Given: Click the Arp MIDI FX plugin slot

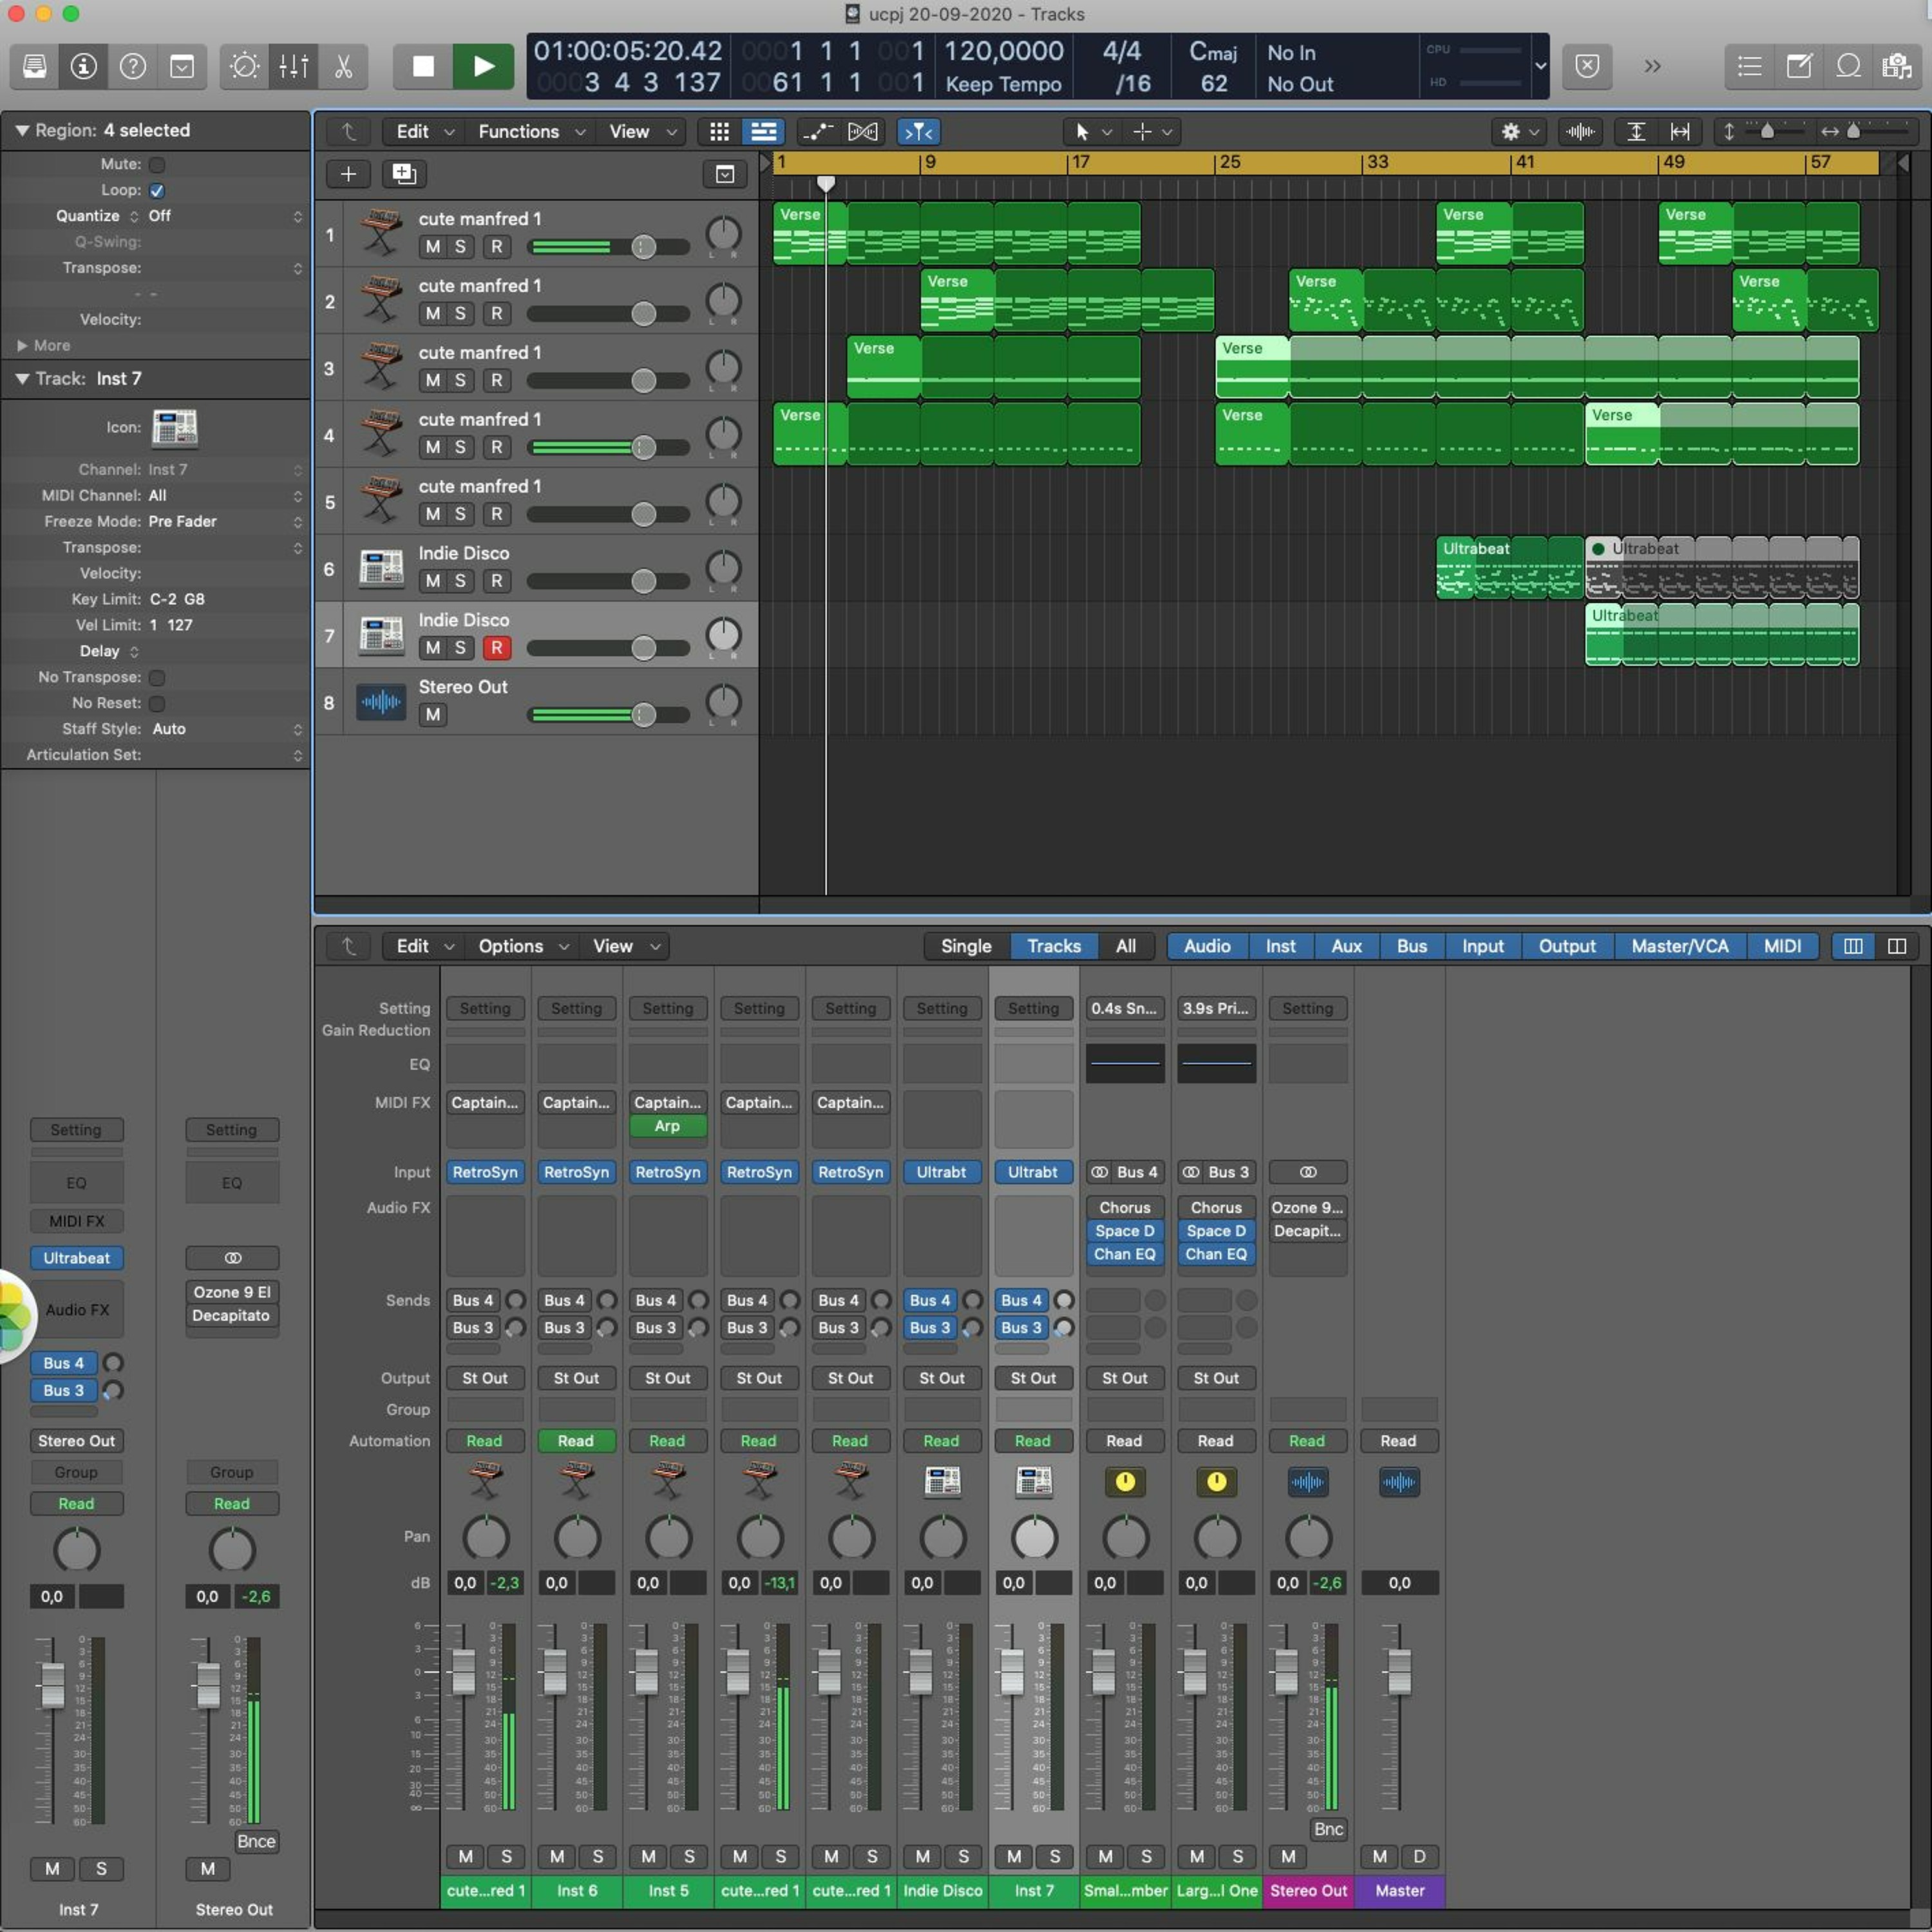Looking at the screenshot, I should click(x=667, y=1126).
